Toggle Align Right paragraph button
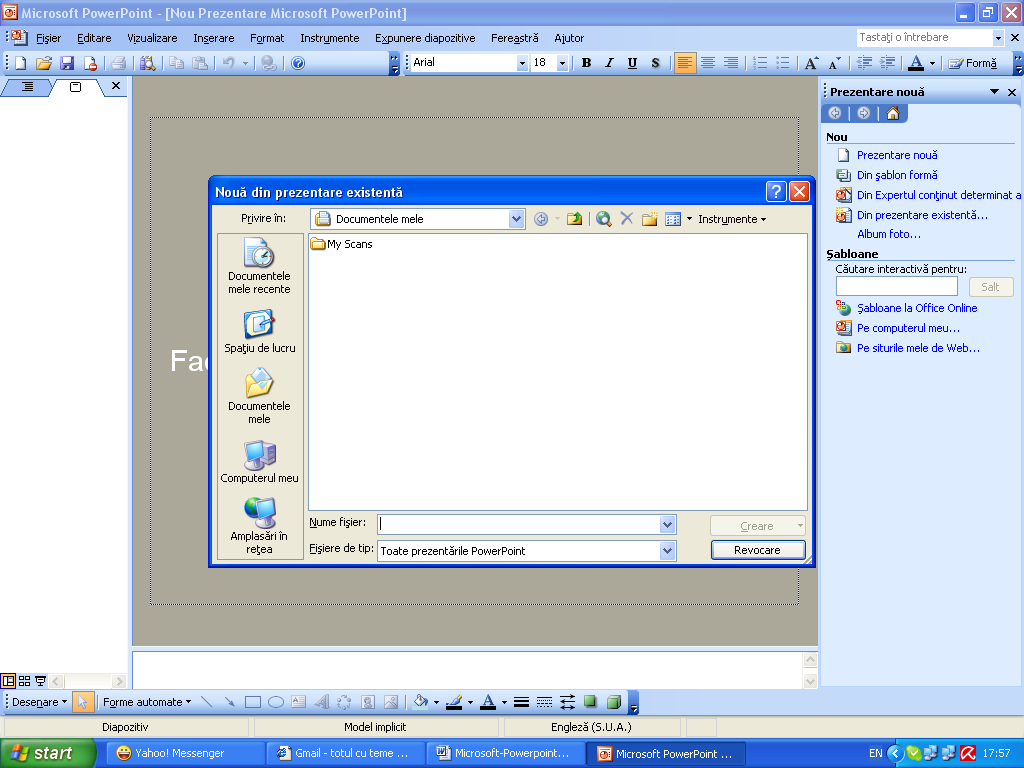This screenshot has height=768, width=1024. click(x=731, y=63)
